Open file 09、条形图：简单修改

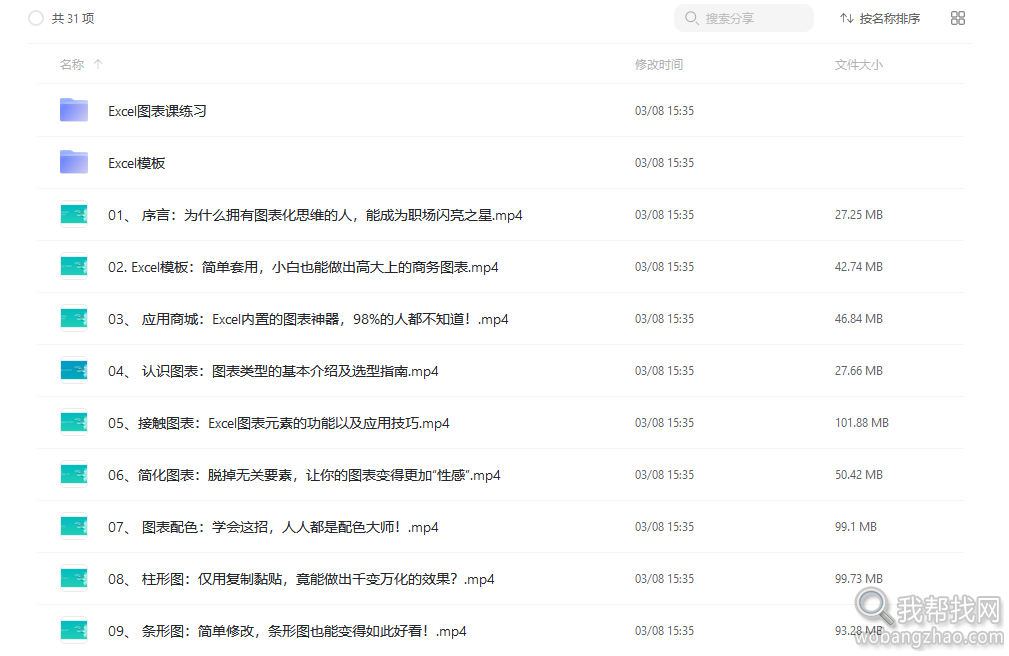[x=287, y=631]
